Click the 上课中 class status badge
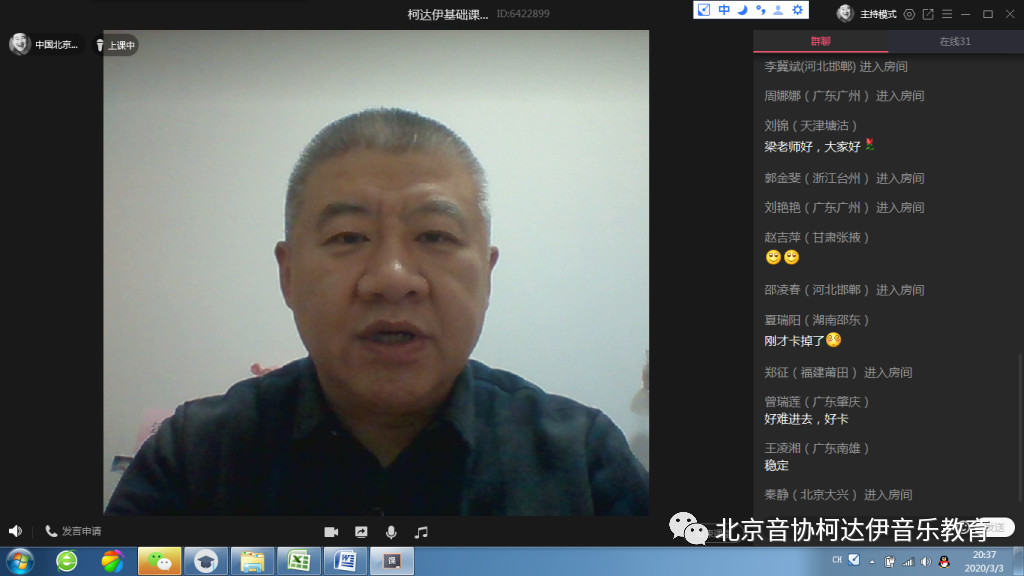The image size is (1024, 576). tap(116, 45)
